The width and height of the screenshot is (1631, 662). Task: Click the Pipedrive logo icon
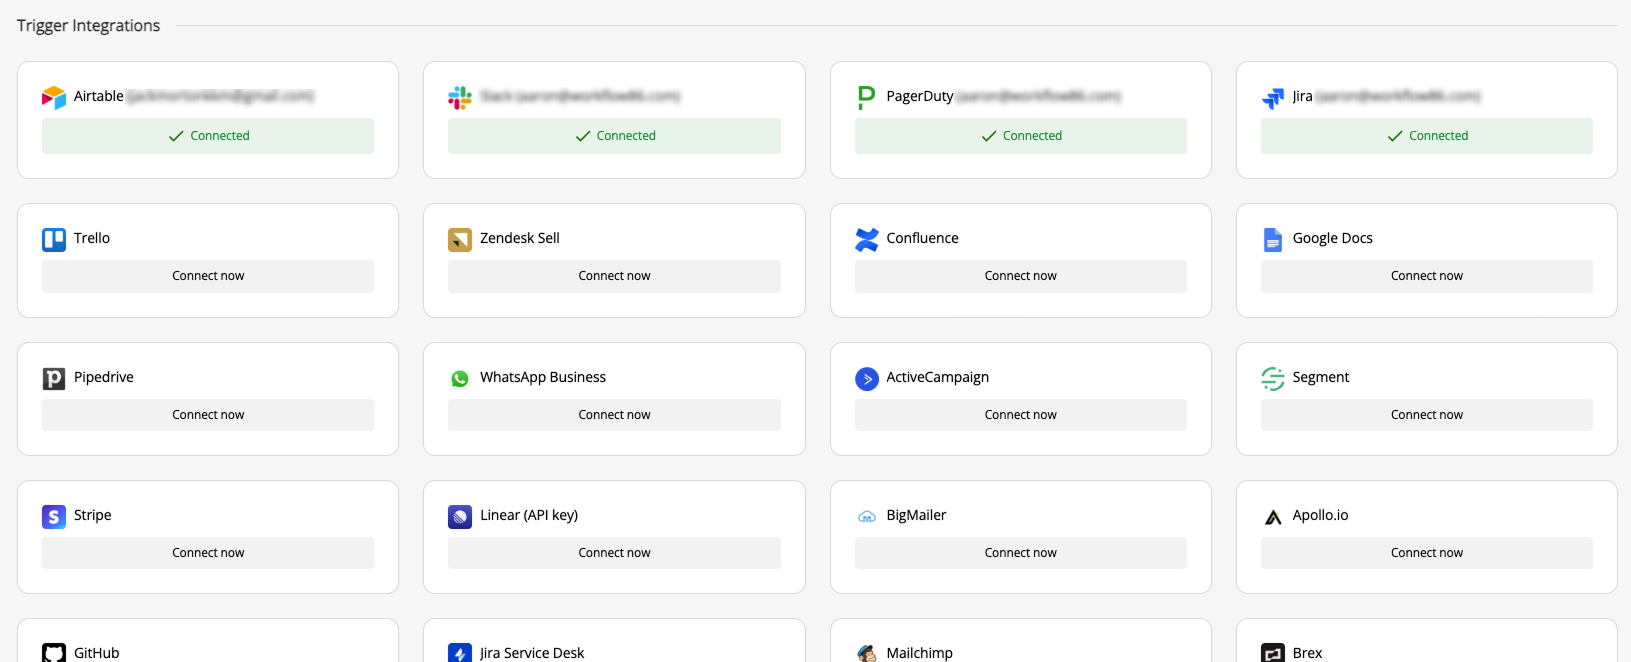coord(54,378)
